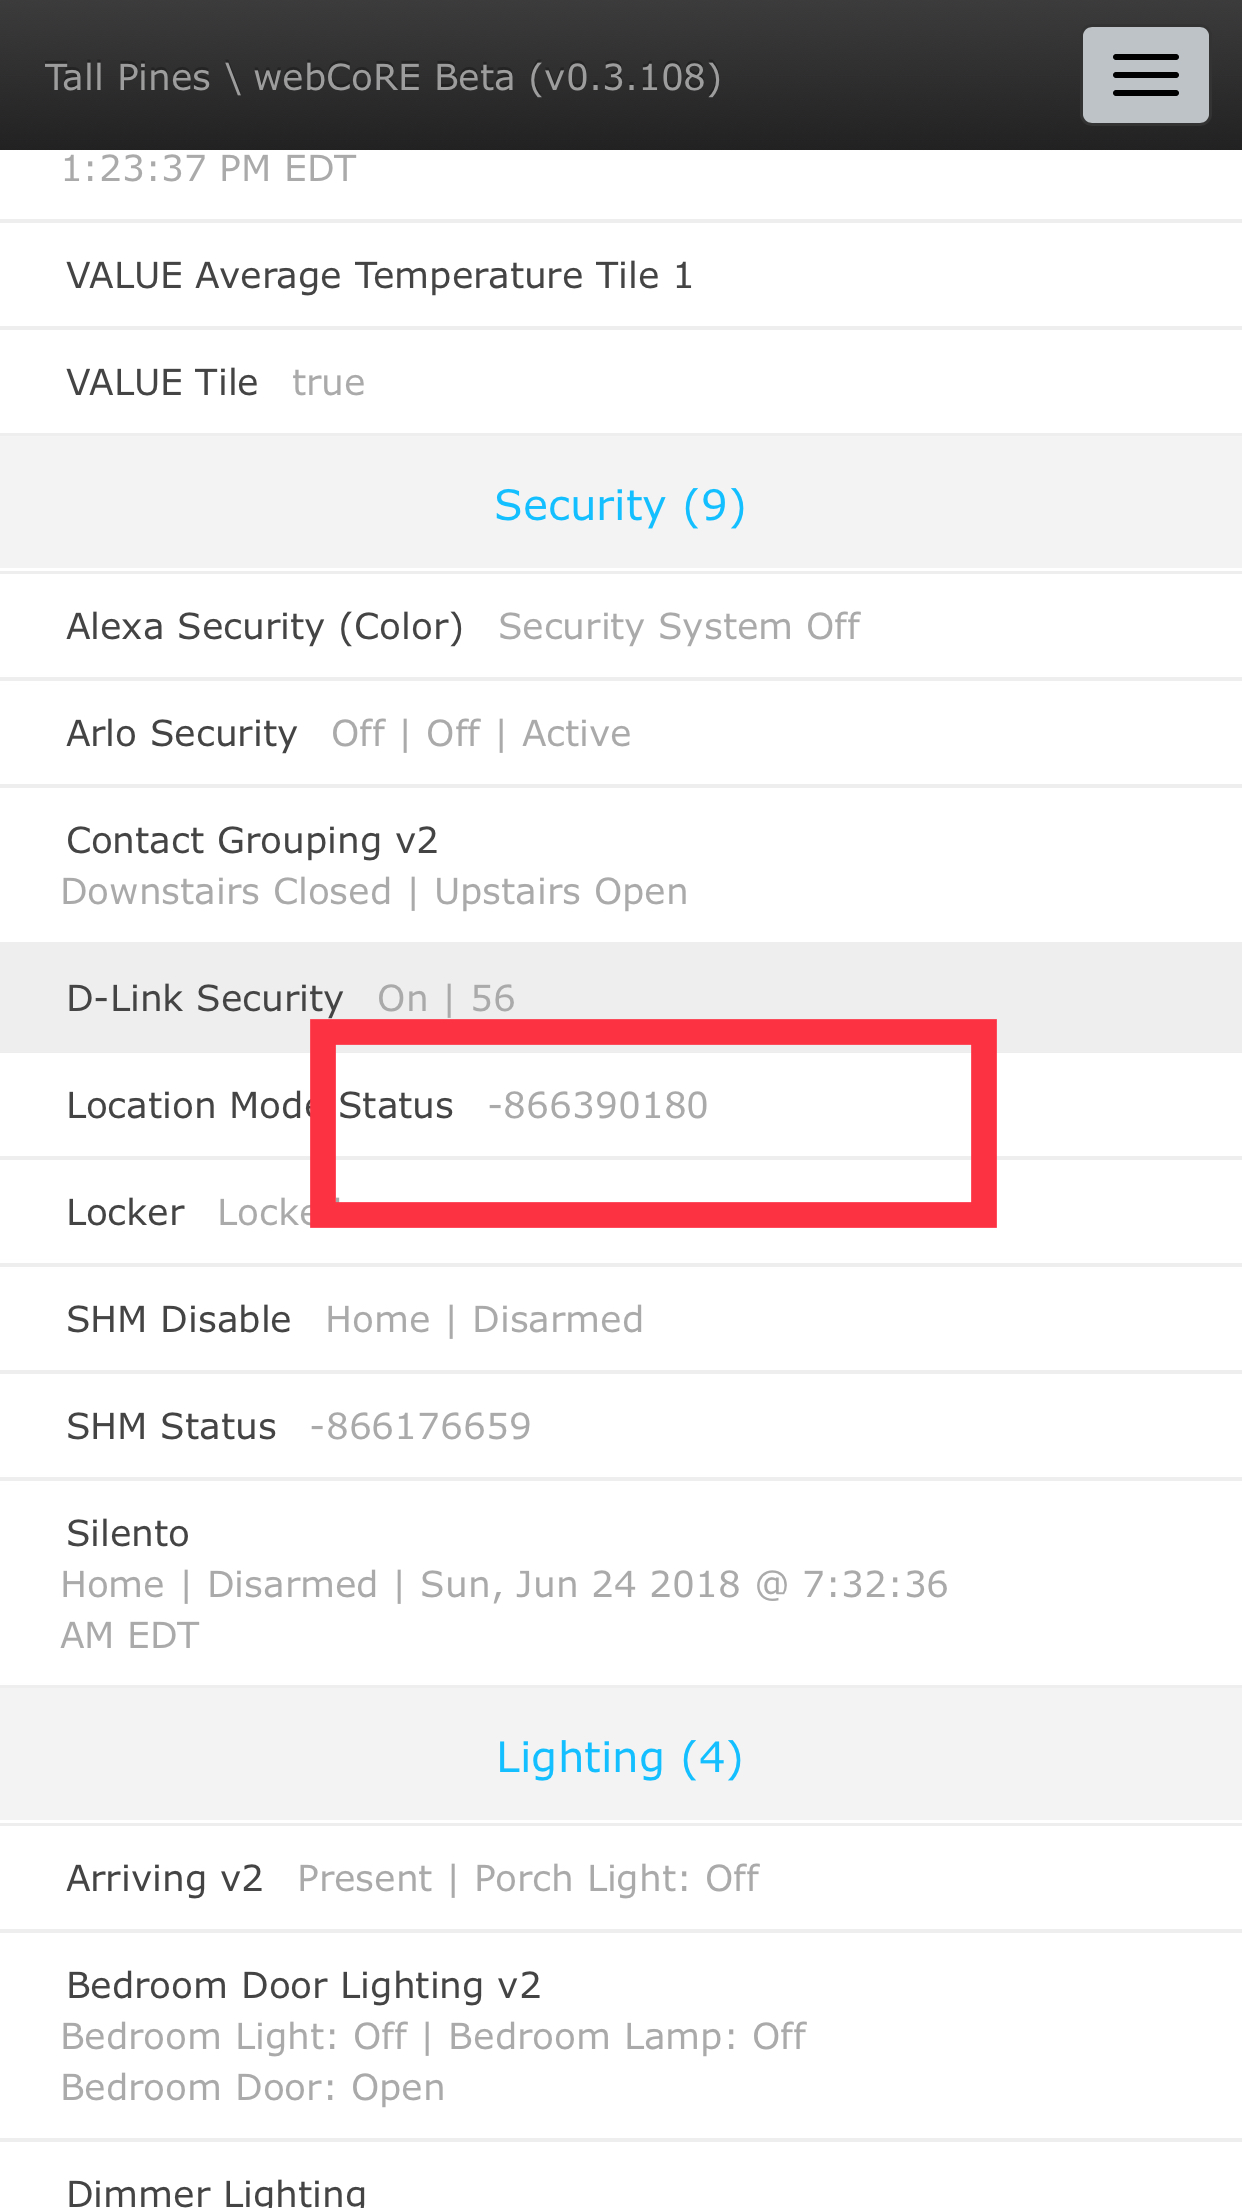Image resolution: width=1242 pixels, height=2208 pixels.
Task: Select the Locker piston entry
Action: 621,1213
